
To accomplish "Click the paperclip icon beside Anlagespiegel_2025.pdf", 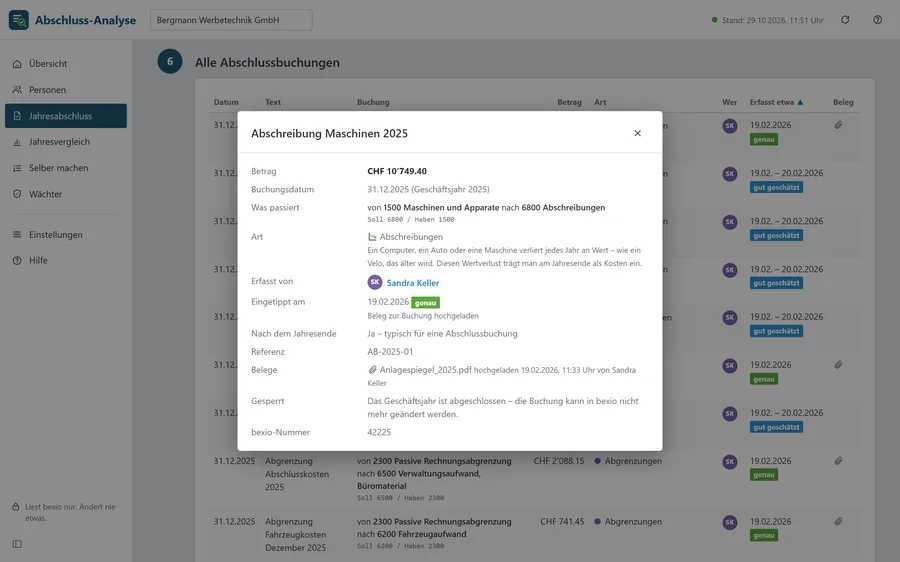I will 372,370.
